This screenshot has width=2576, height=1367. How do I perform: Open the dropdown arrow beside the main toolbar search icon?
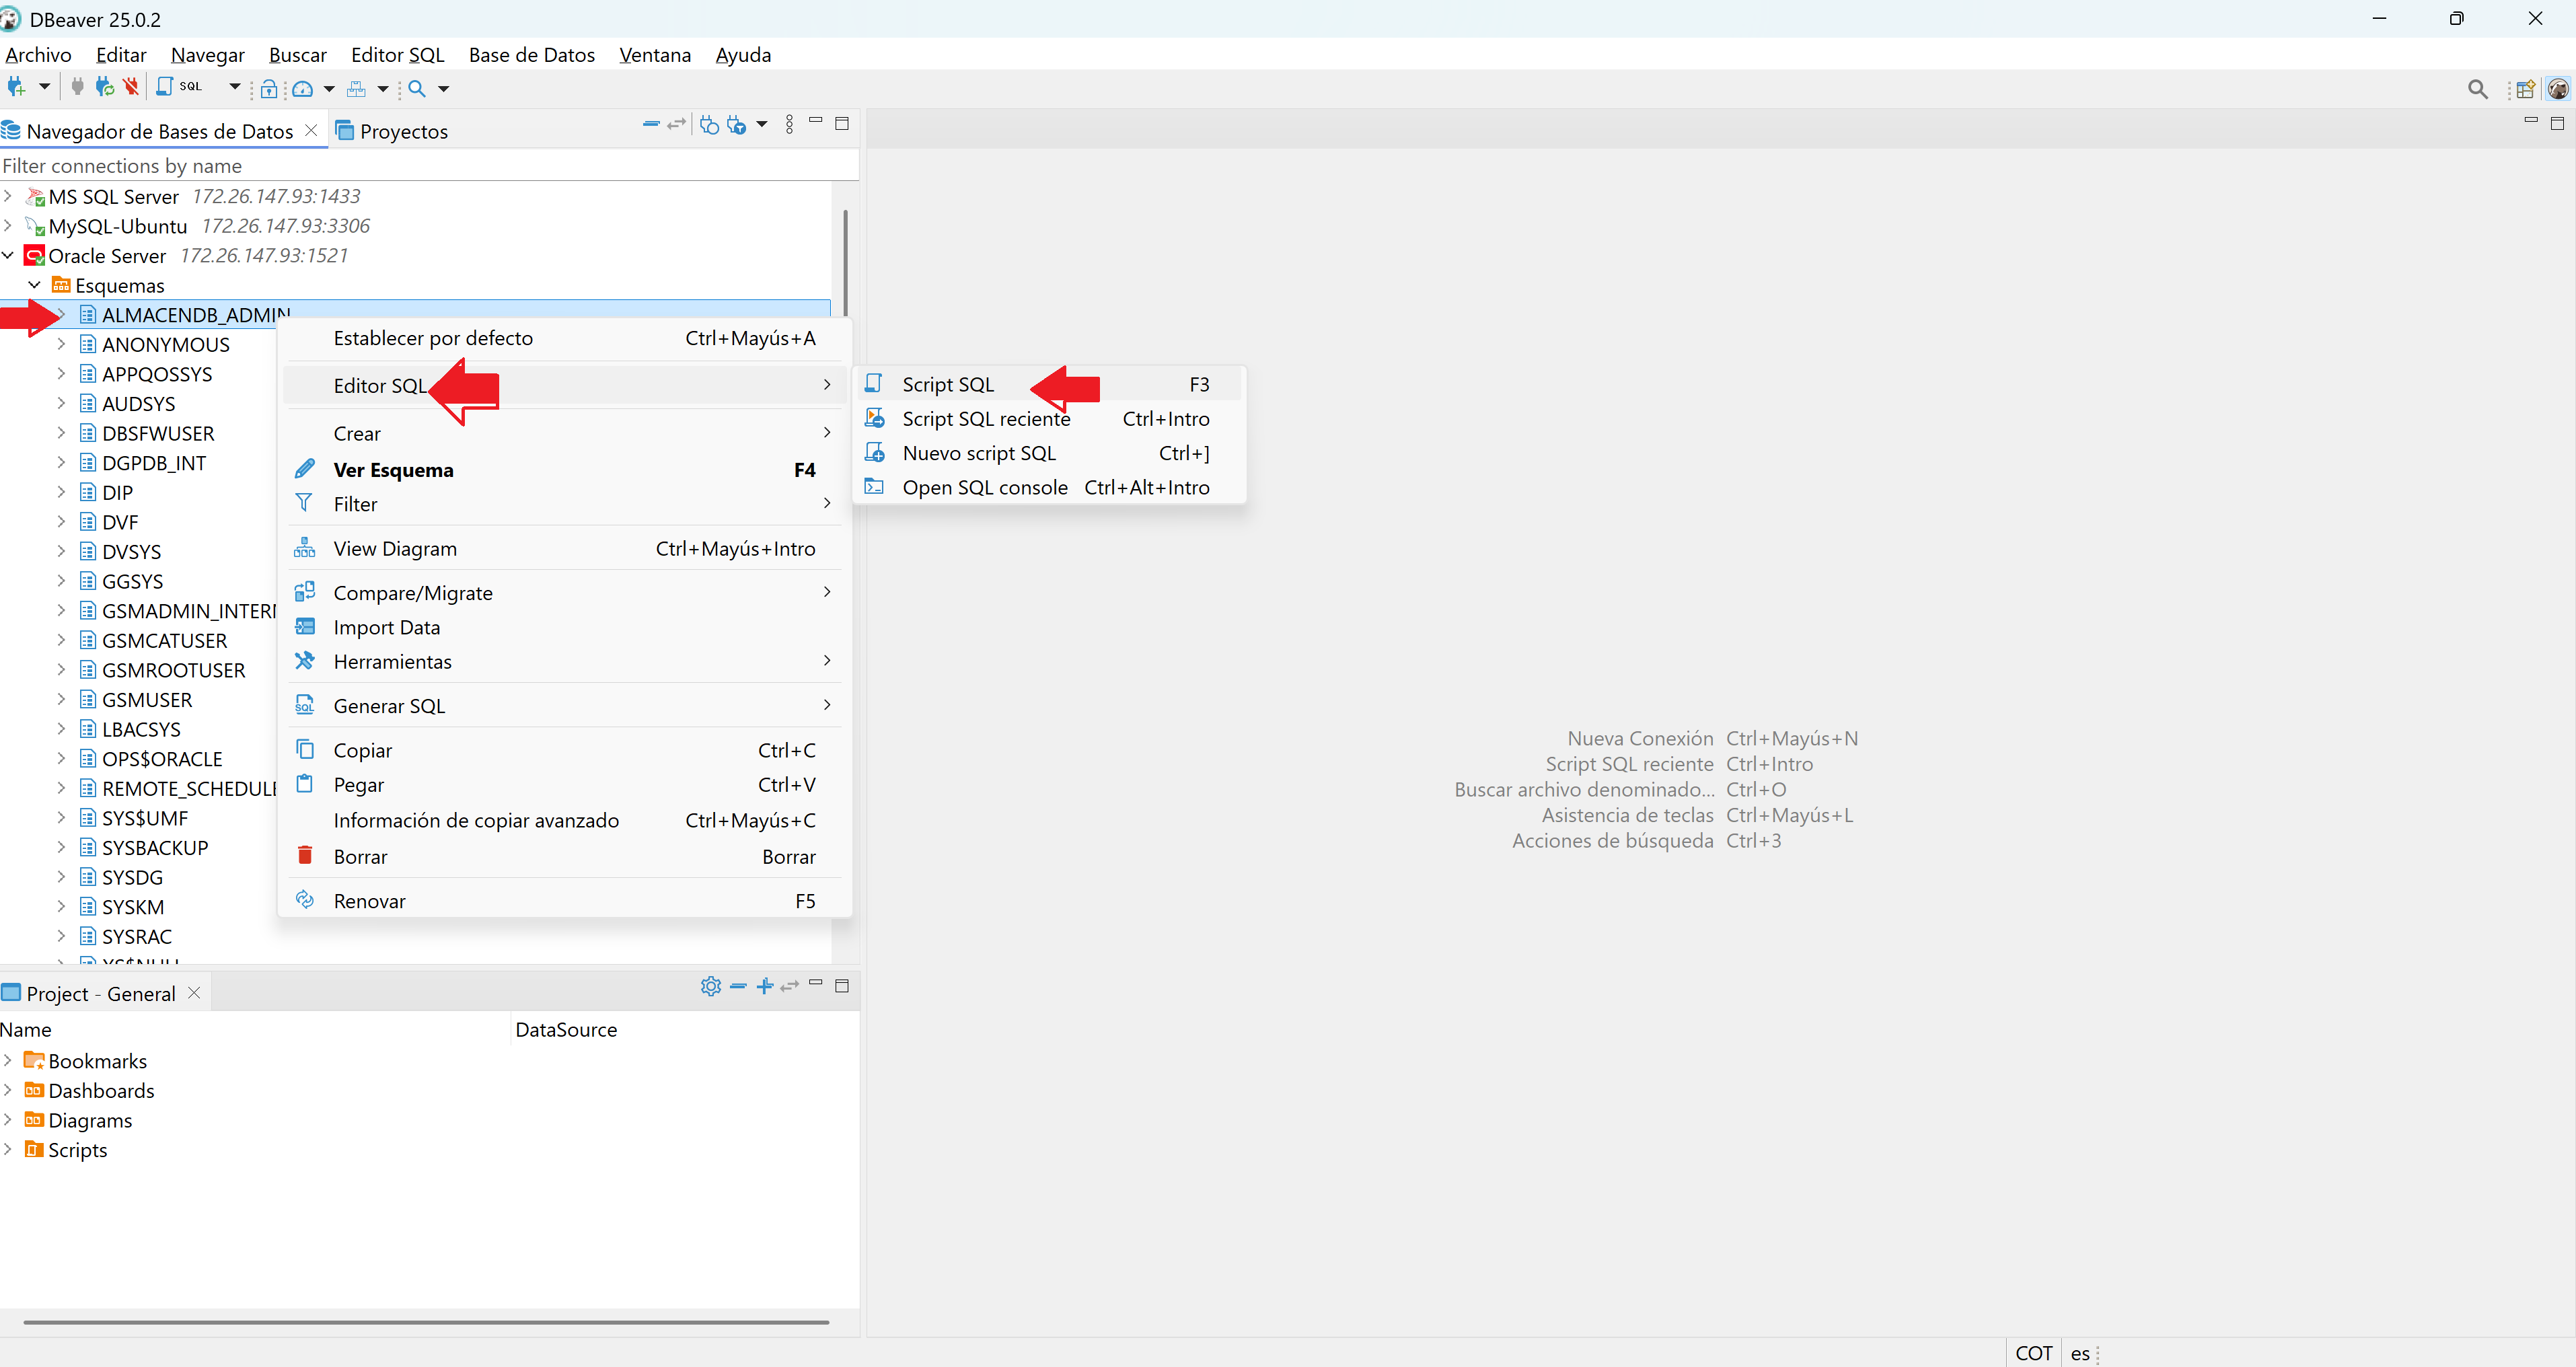click(x=443, y=89)
